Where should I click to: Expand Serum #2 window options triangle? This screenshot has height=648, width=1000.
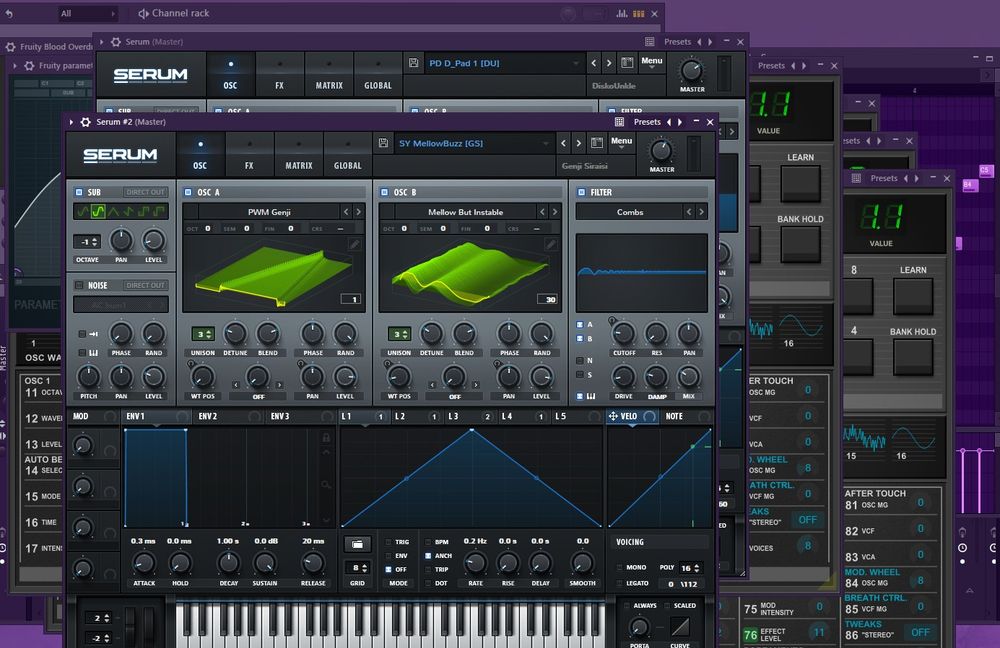(x=71, y=122)
